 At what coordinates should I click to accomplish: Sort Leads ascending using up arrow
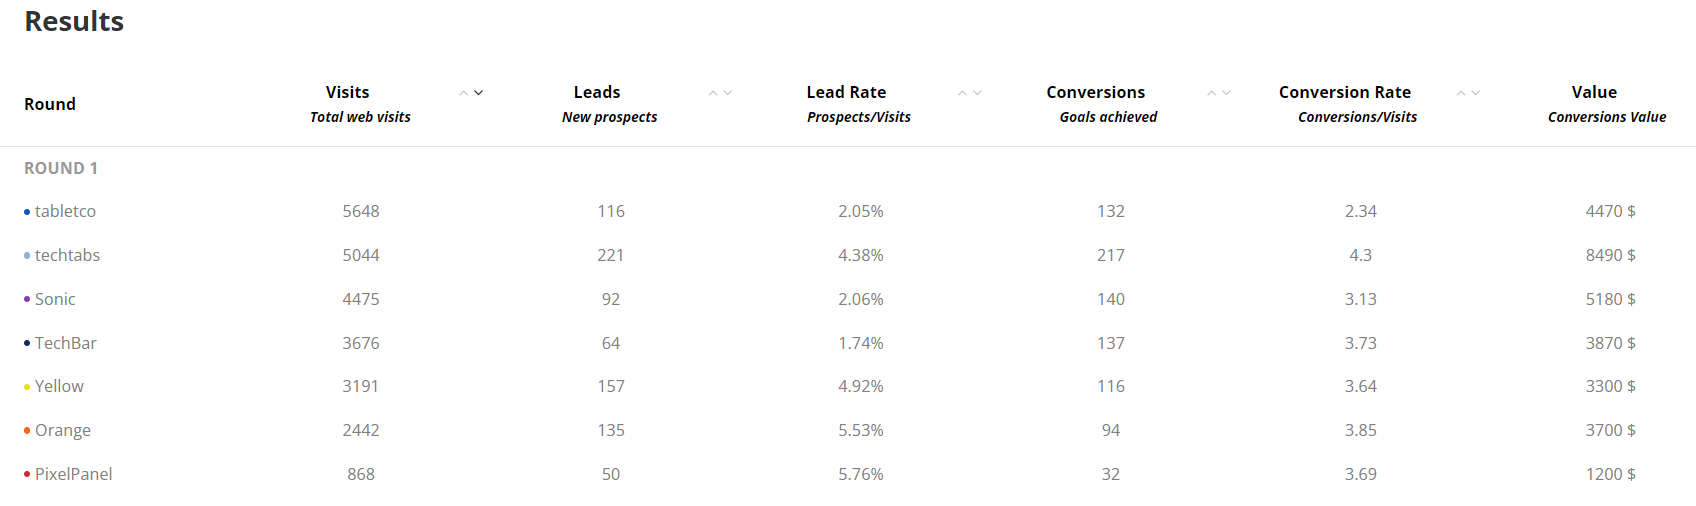coord(713,93)
